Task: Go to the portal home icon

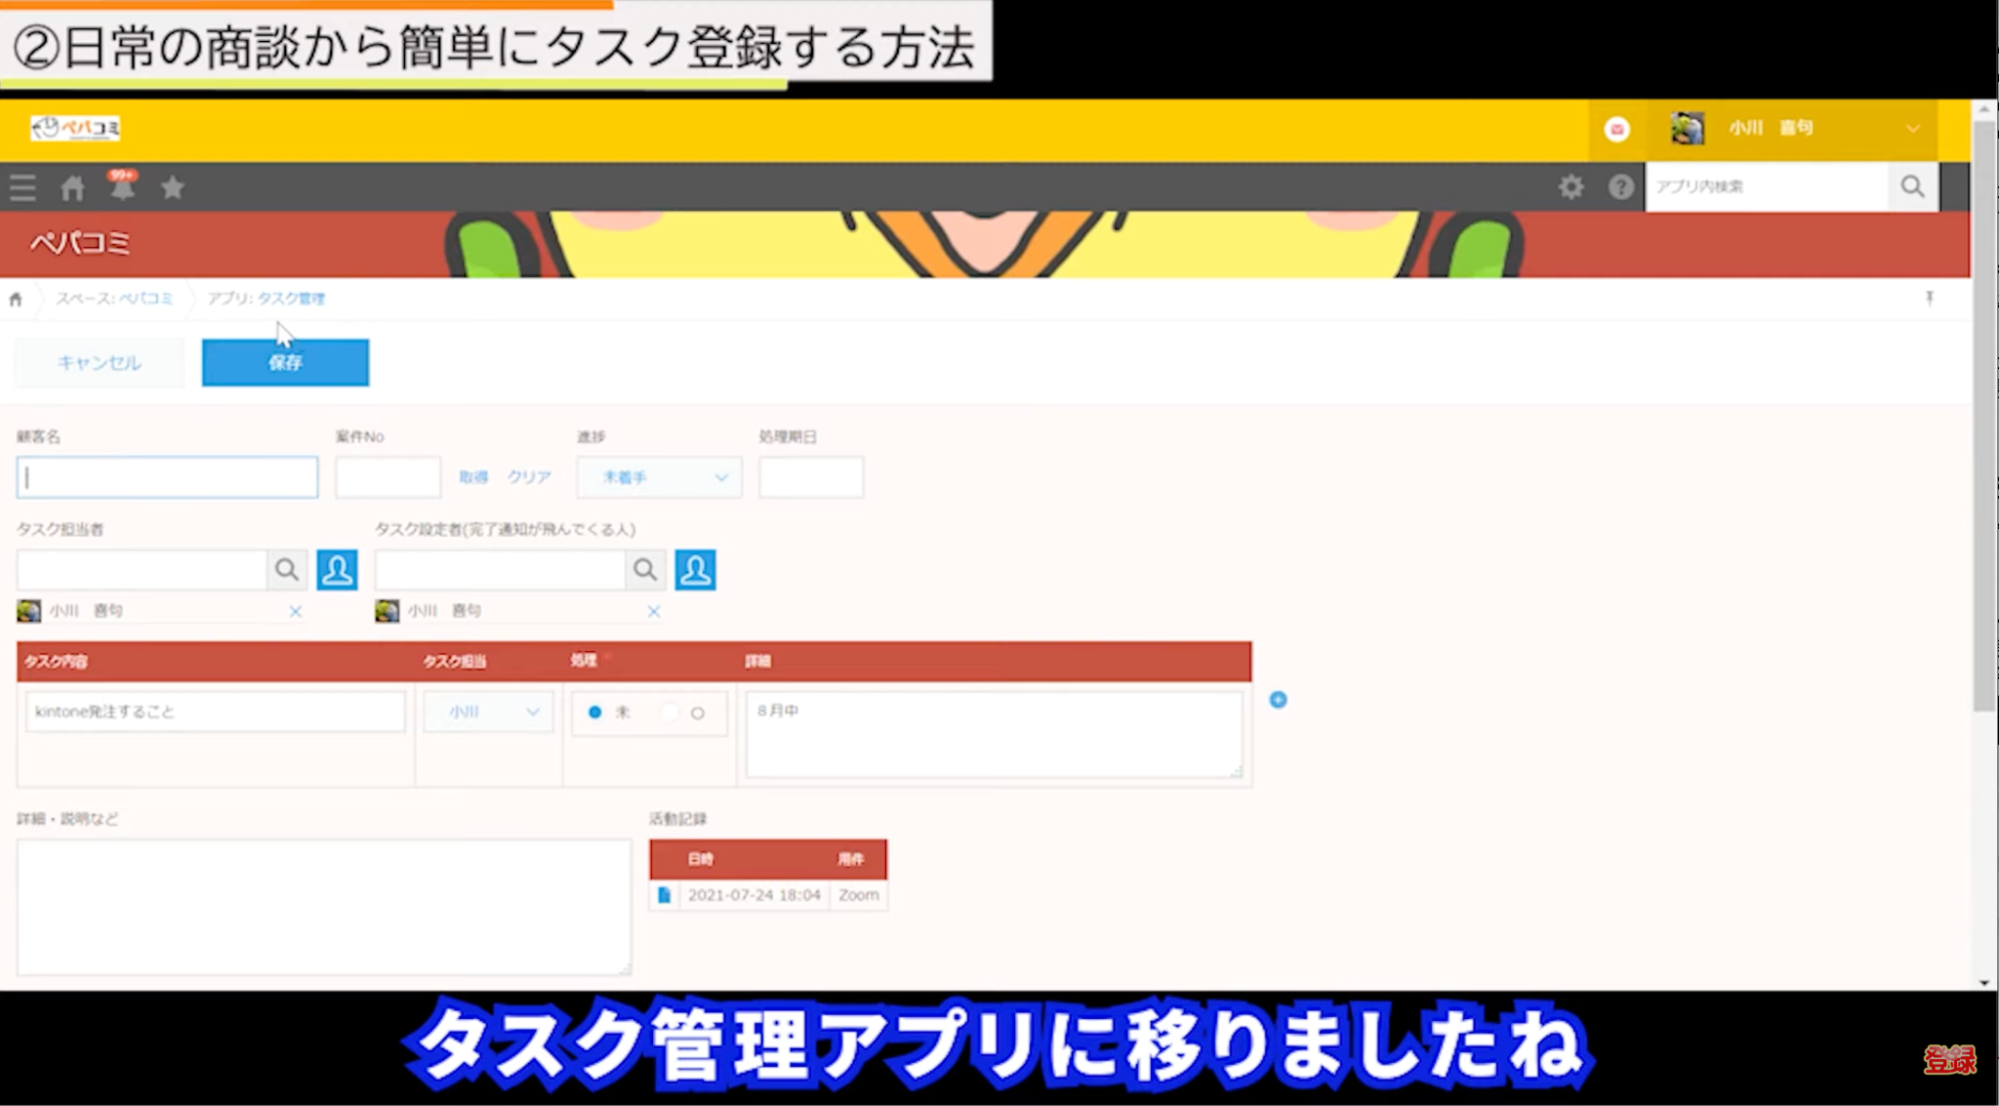Action: tap(72, 188)
